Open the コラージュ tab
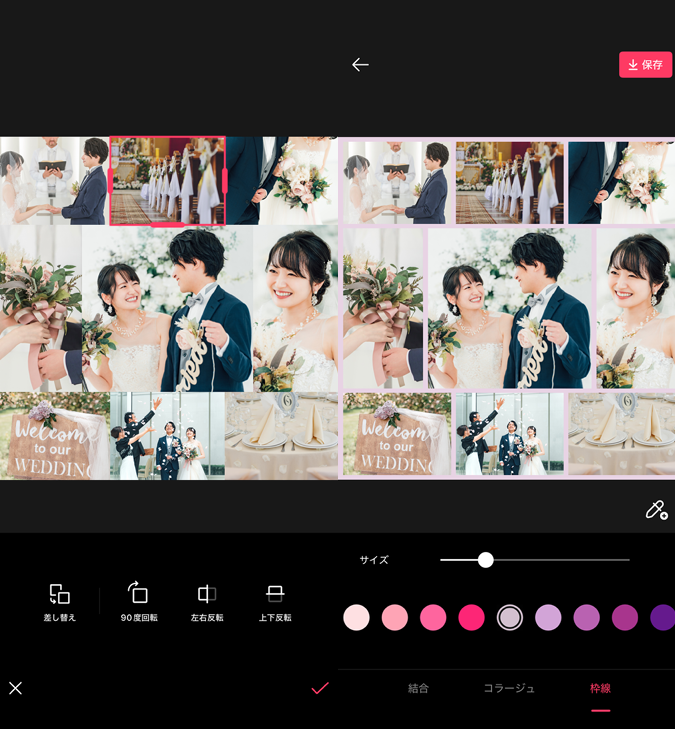The width and height of the screenshot is (675, 729). click(x=509, y=689)
